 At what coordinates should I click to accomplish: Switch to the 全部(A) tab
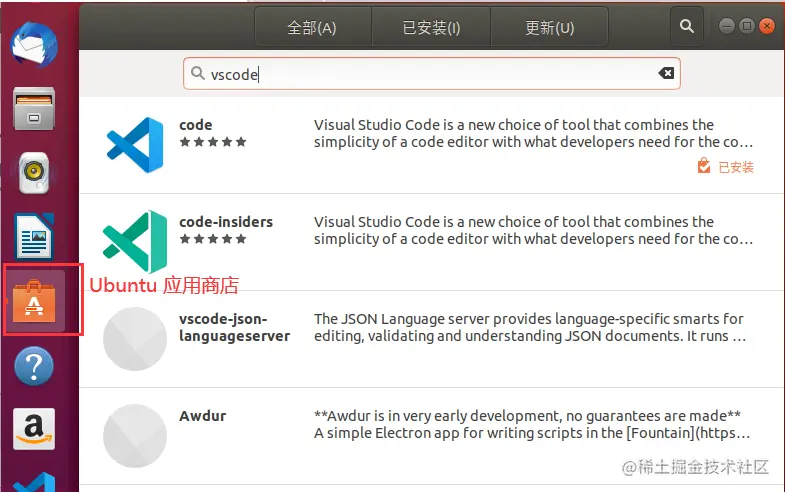[x=312, y=28]
